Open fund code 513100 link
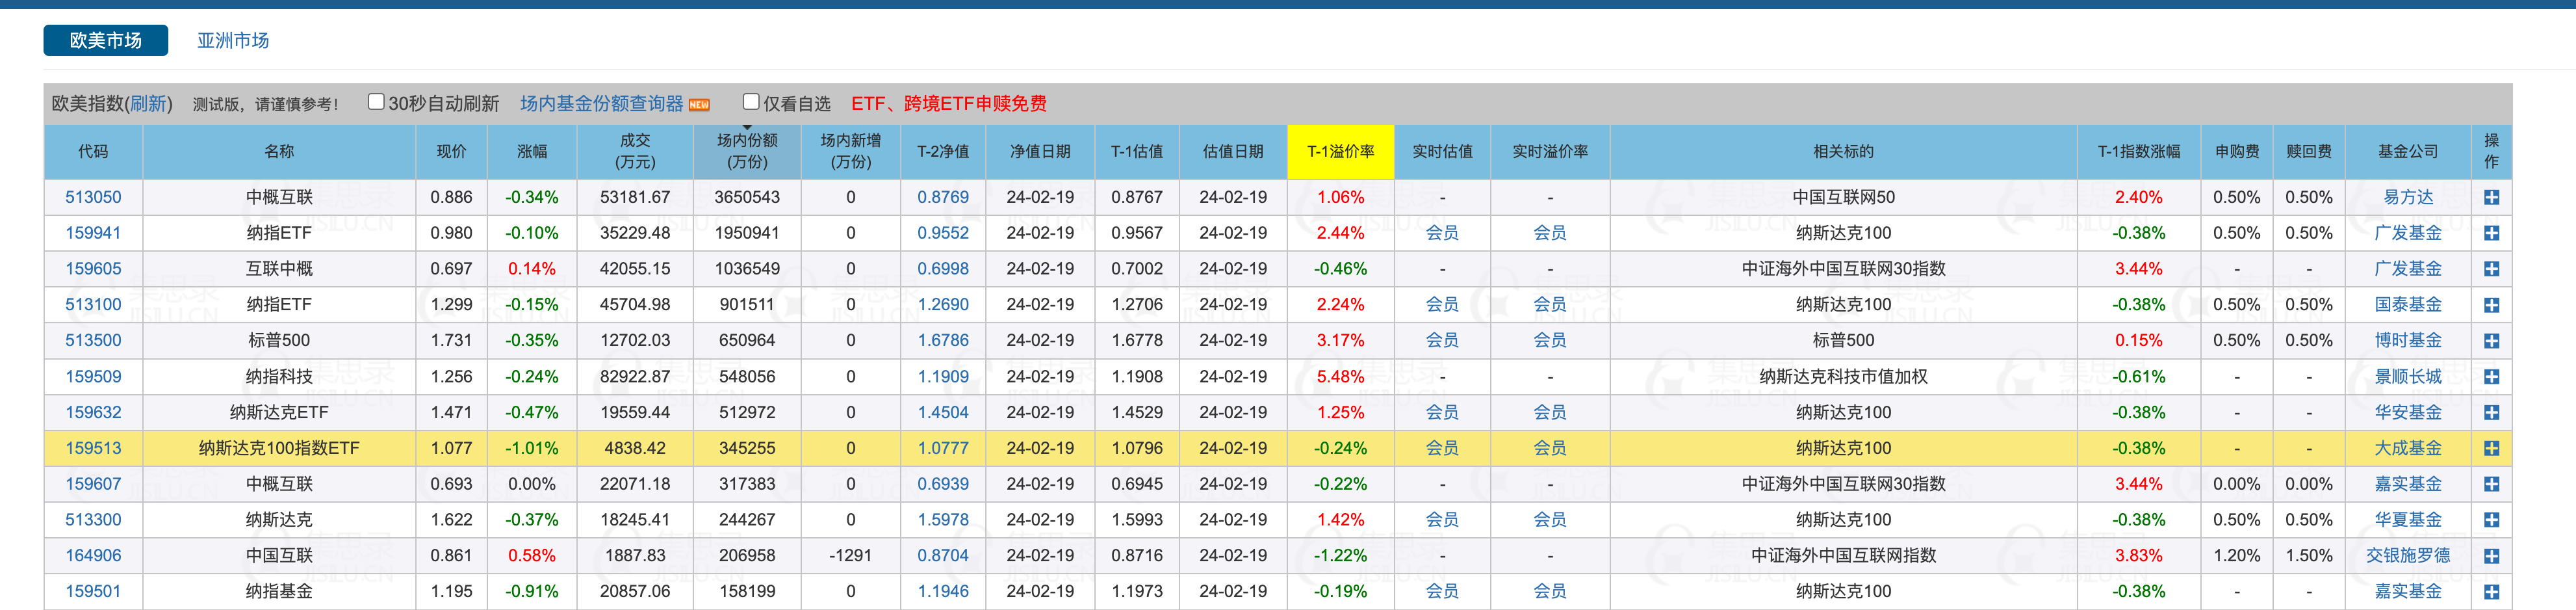The image size is (2576, 610). pyautogui.click(x=93, y=305)
